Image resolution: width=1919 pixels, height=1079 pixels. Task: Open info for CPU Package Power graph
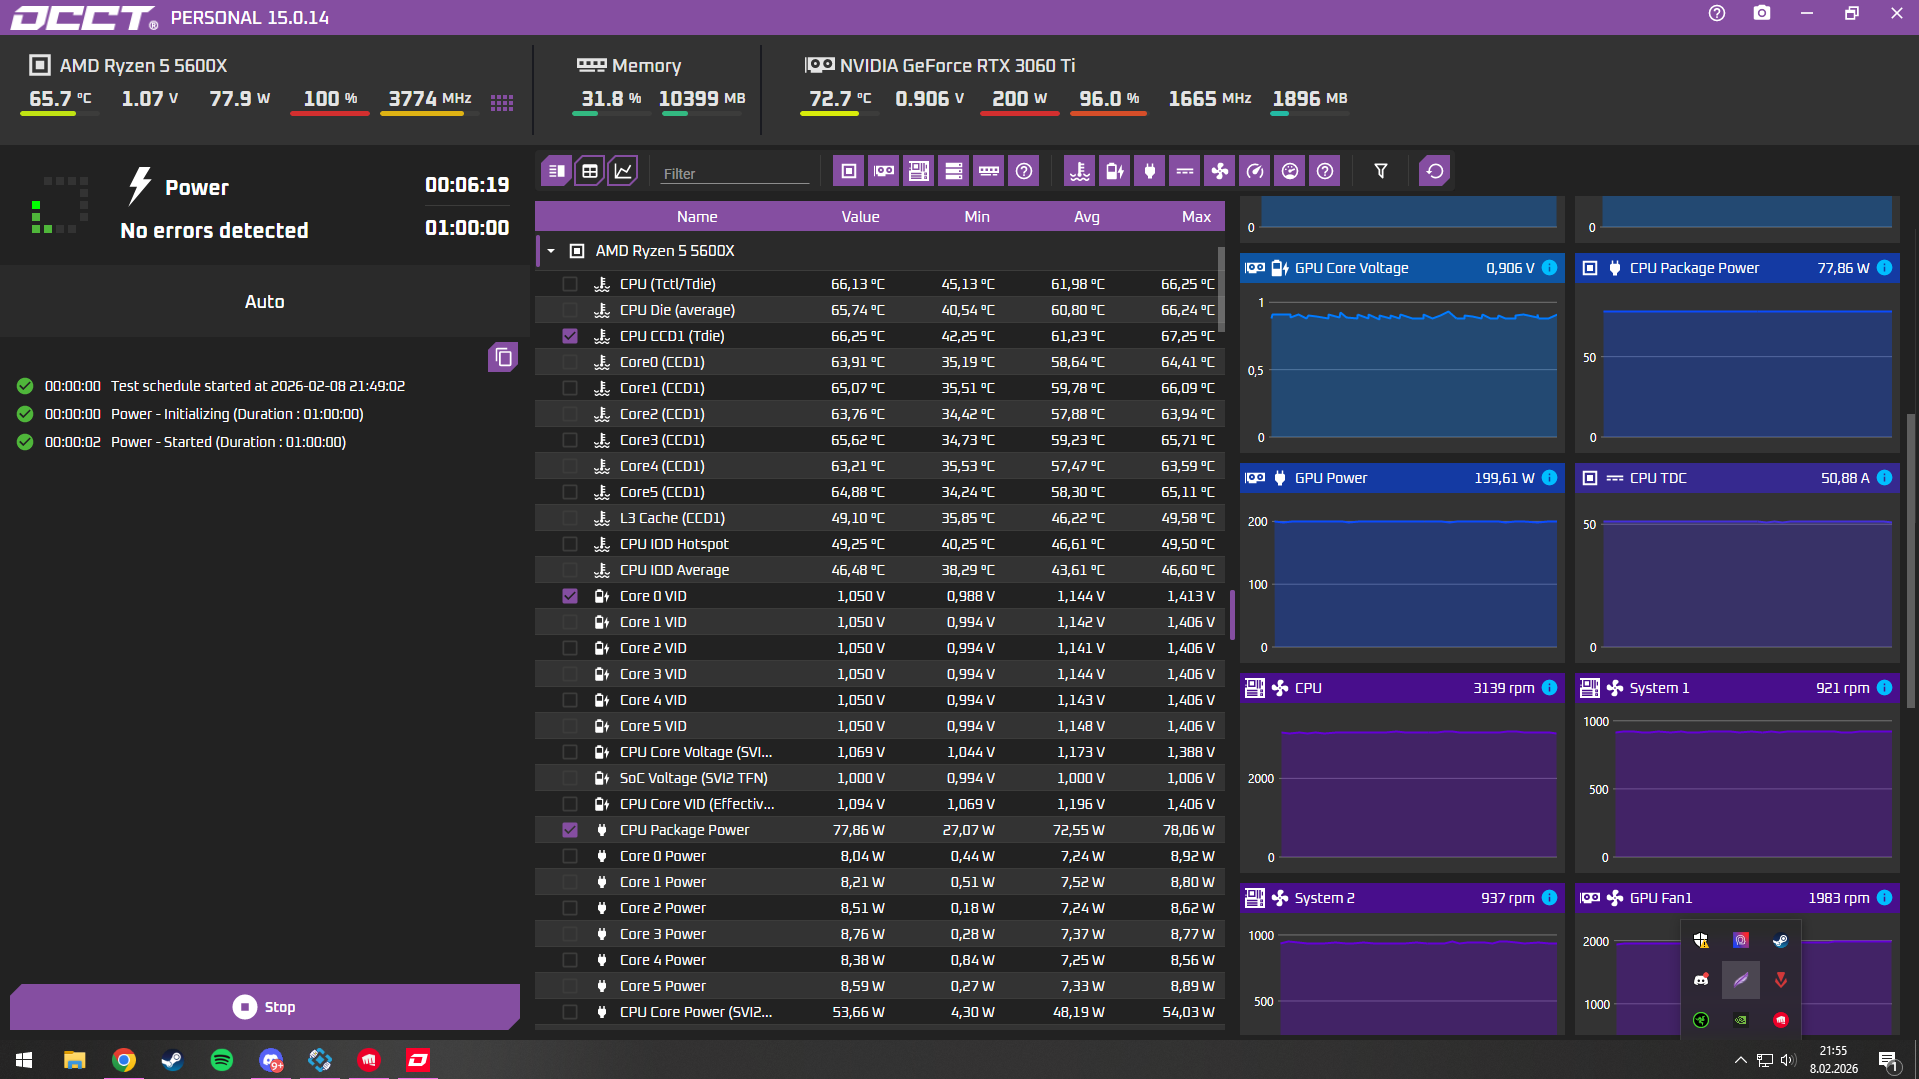click(1884, 268)
